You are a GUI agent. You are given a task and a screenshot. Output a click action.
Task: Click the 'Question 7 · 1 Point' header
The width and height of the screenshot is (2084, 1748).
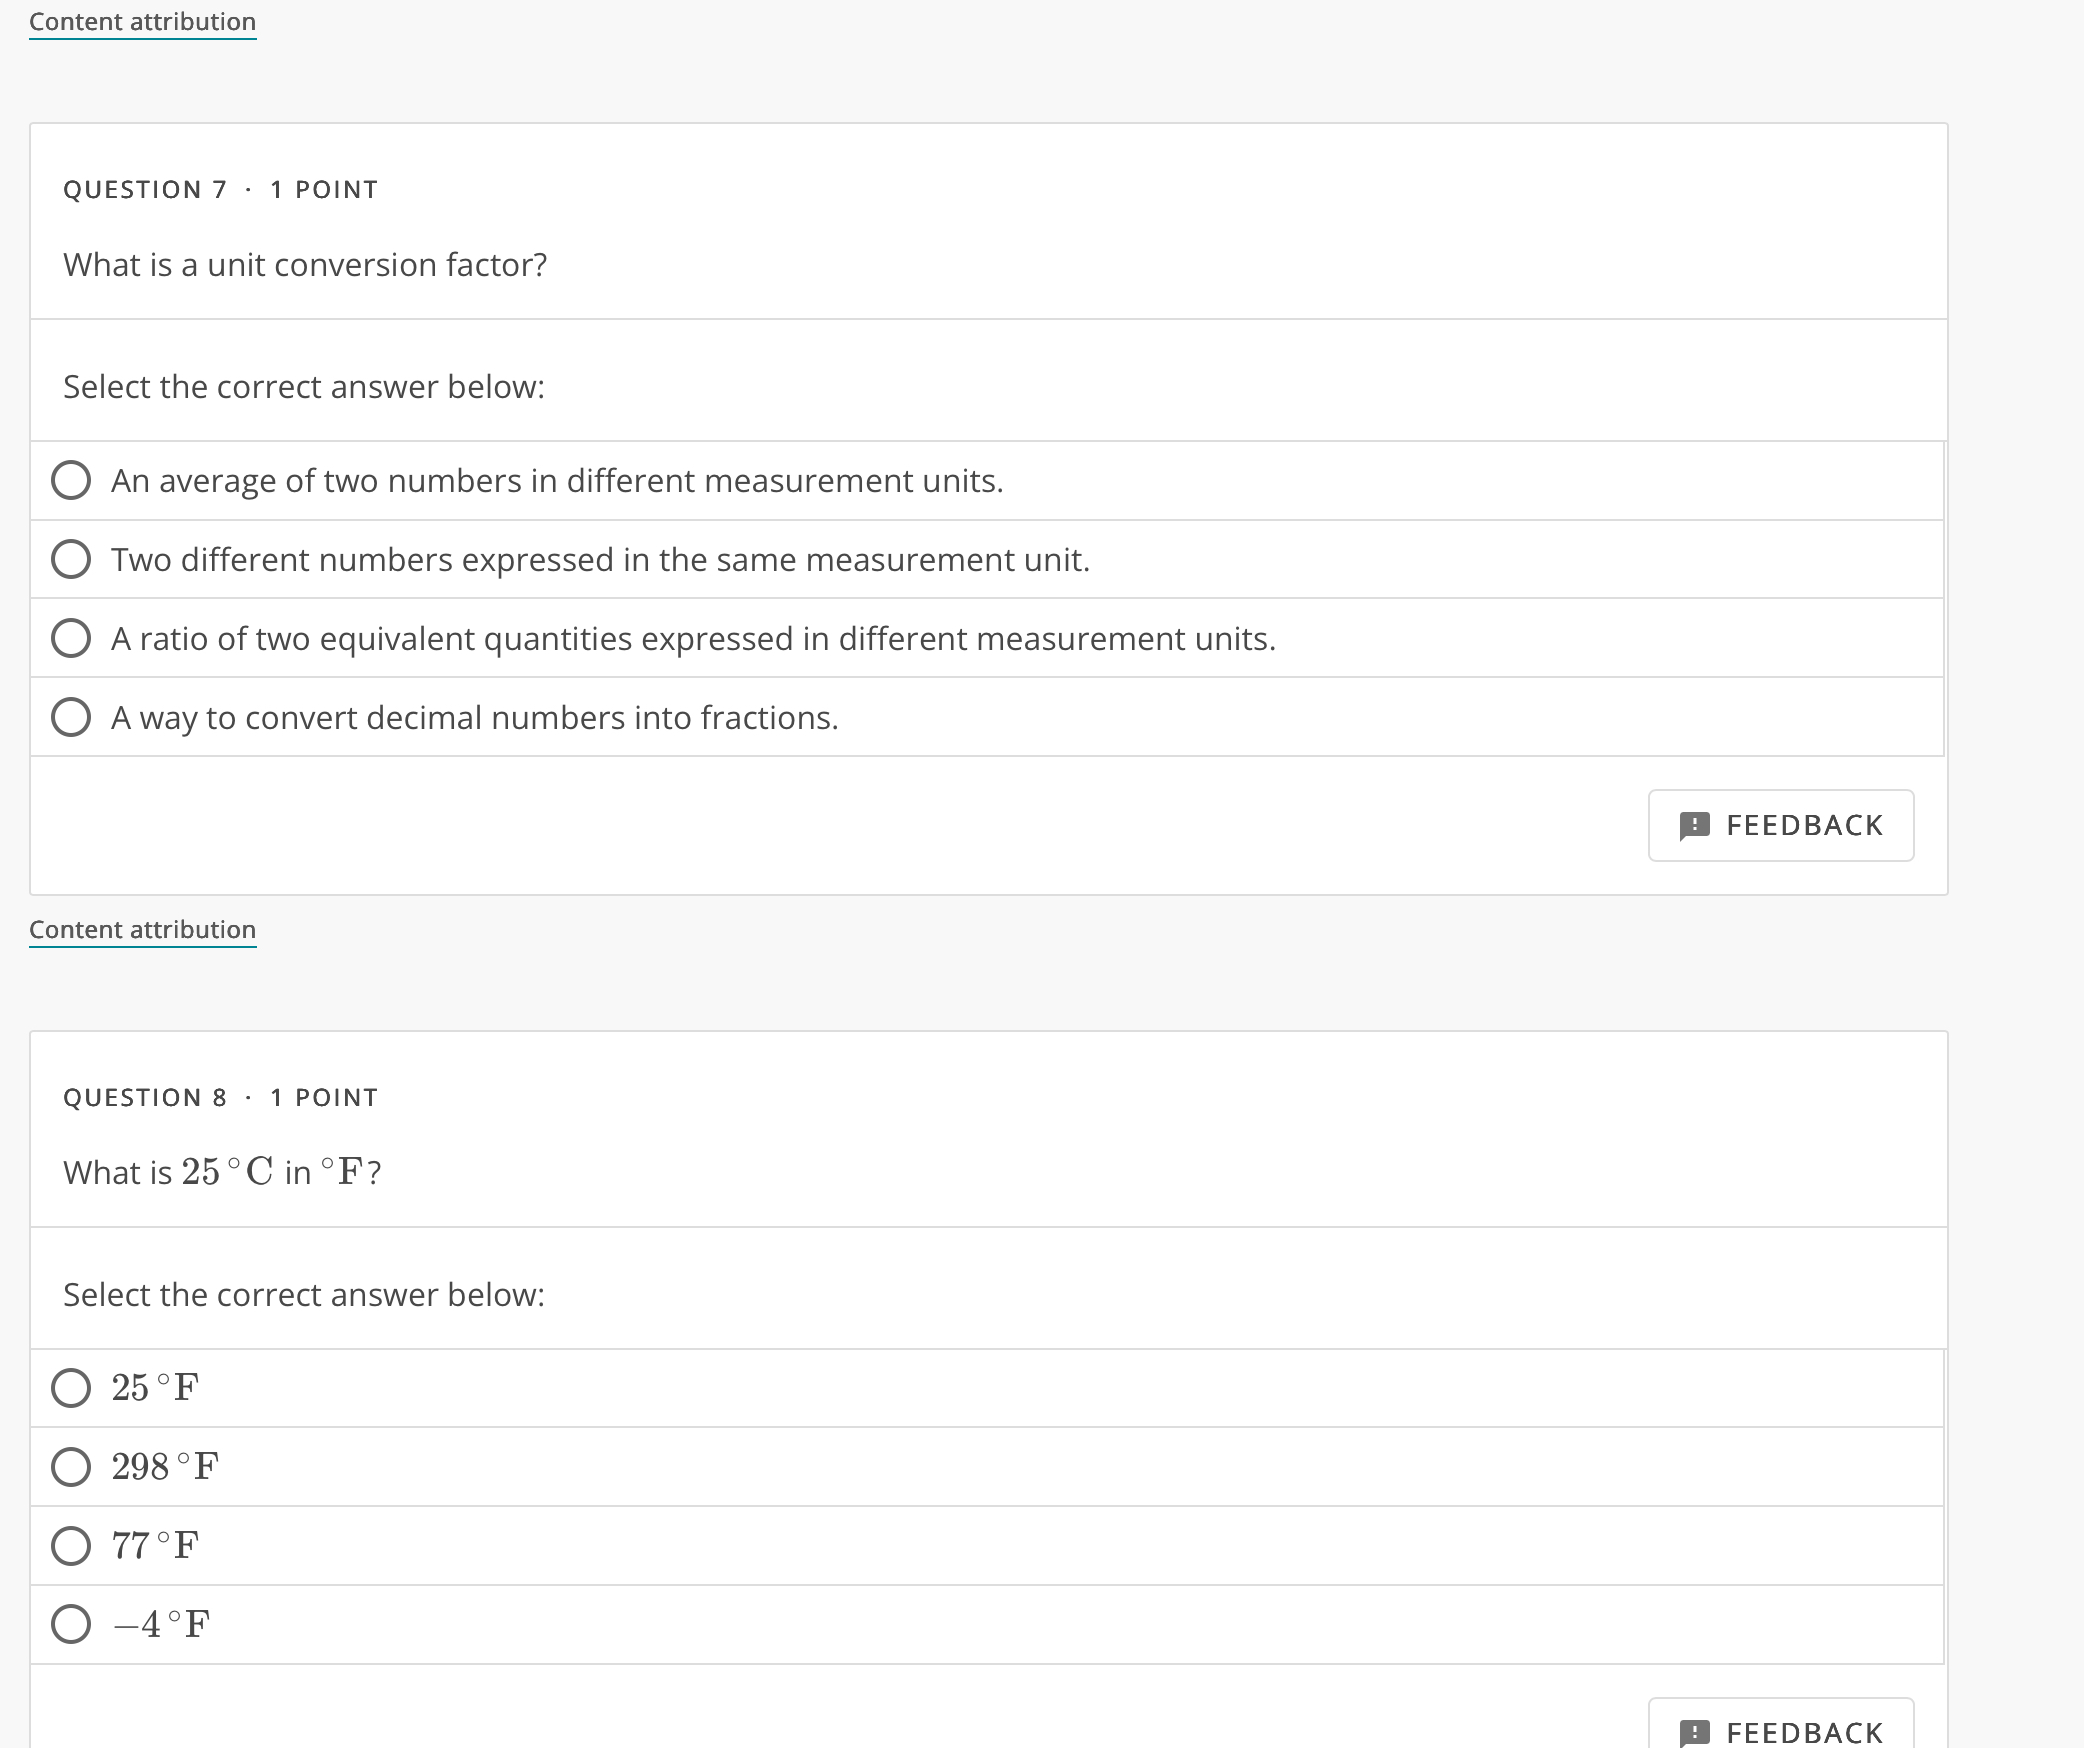(x=220, y=190)
